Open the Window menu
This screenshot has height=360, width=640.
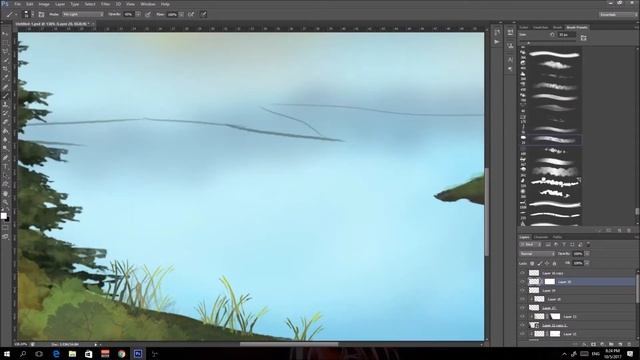coord(148,4)
